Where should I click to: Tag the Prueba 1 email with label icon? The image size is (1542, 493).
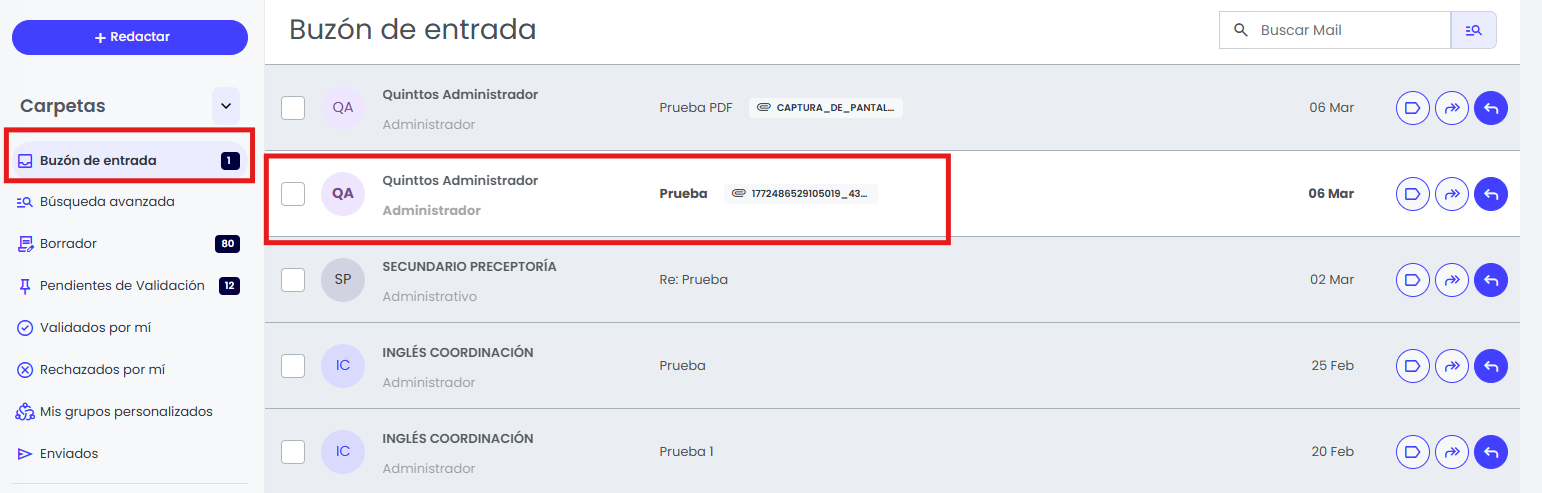point(1412,452)
